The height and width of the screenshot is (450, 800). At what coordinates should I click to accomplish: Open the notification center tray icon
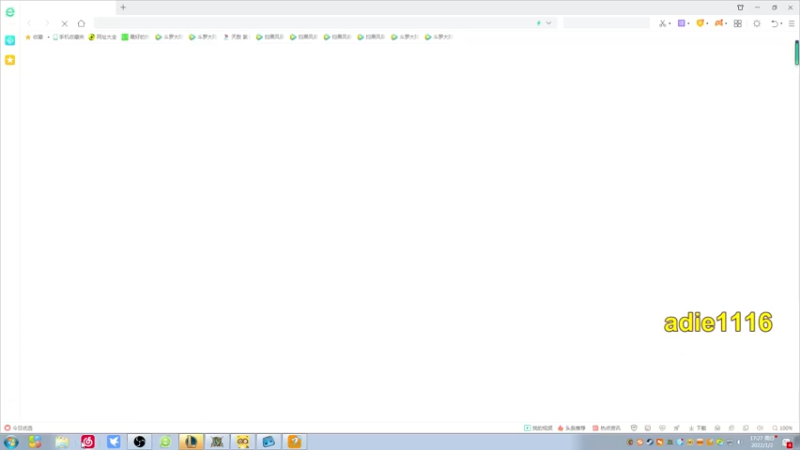click(788, 442)
